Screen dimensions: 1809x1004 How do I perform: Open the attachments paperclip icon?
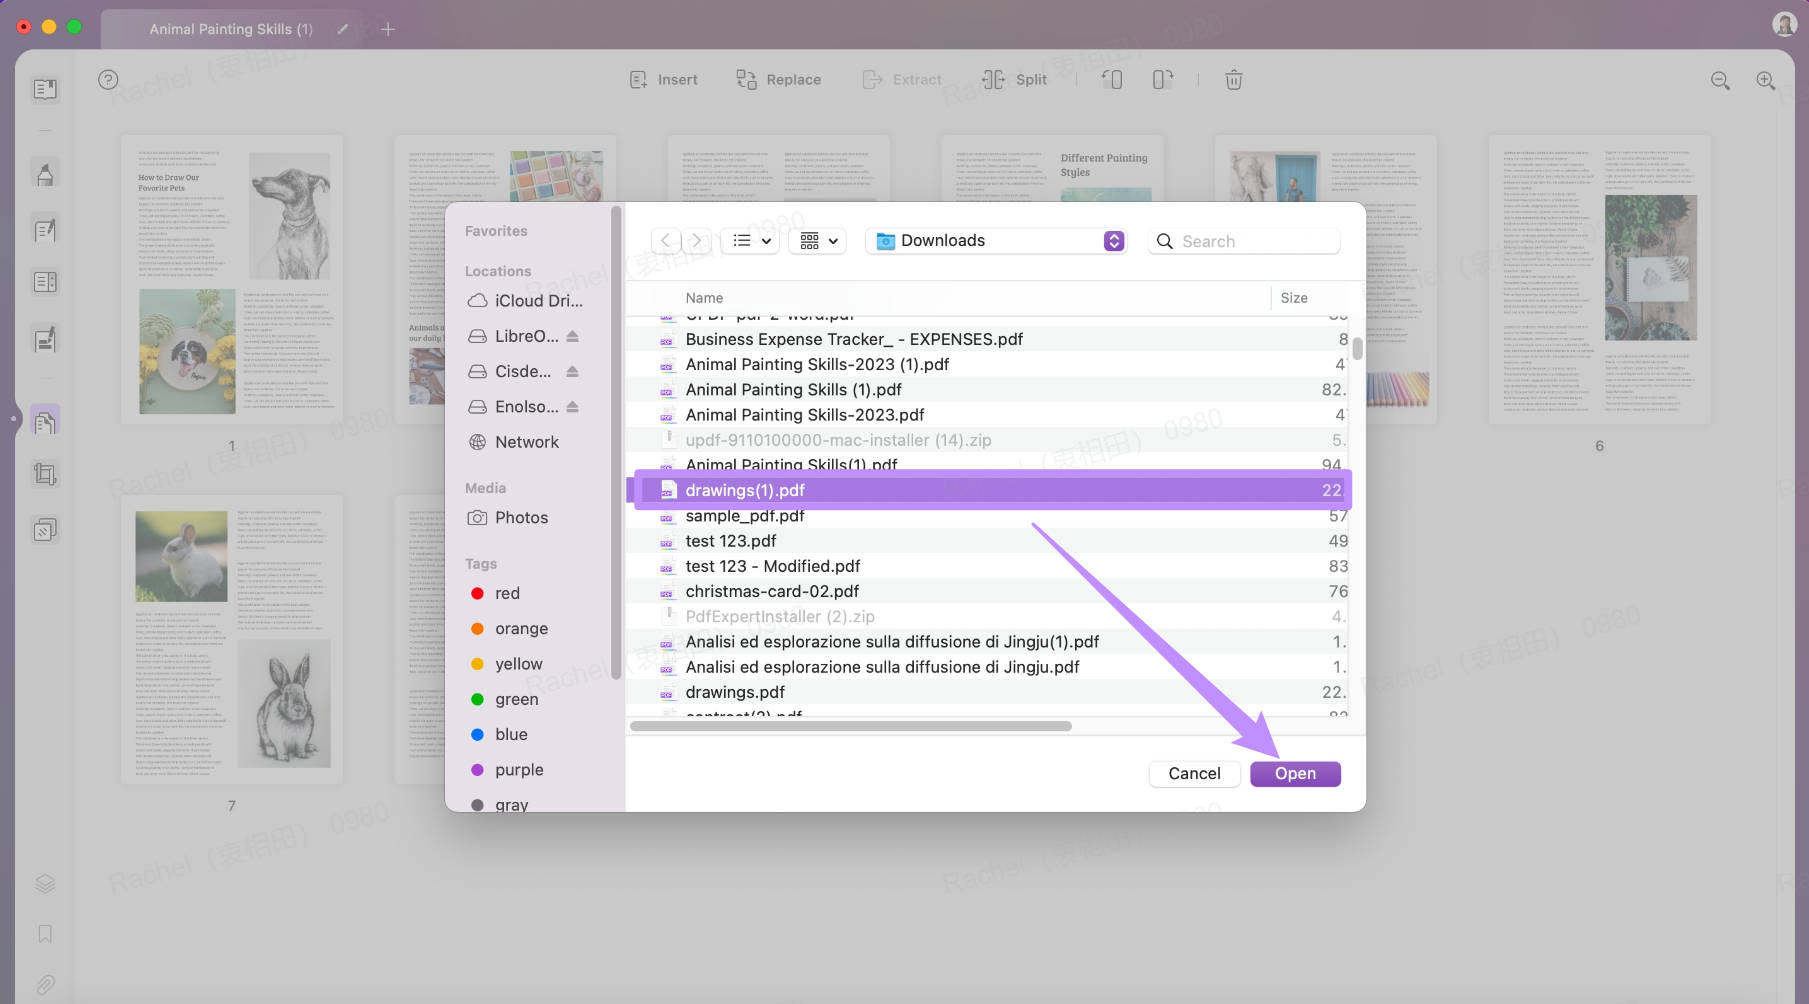45,984
